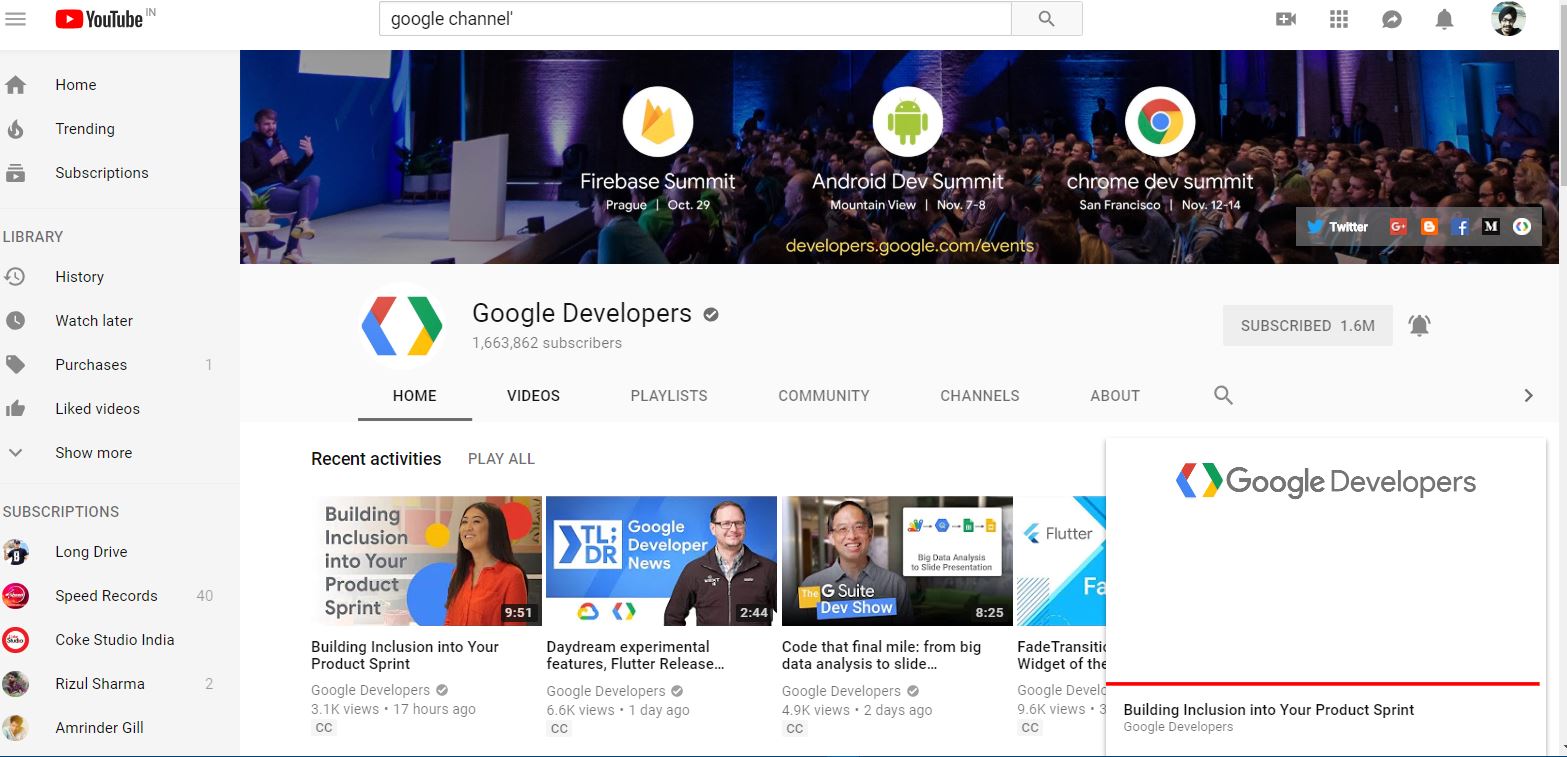1567x757 pixels.
Task: Click Purchases label in sidebar
Action: click(91, 365)
